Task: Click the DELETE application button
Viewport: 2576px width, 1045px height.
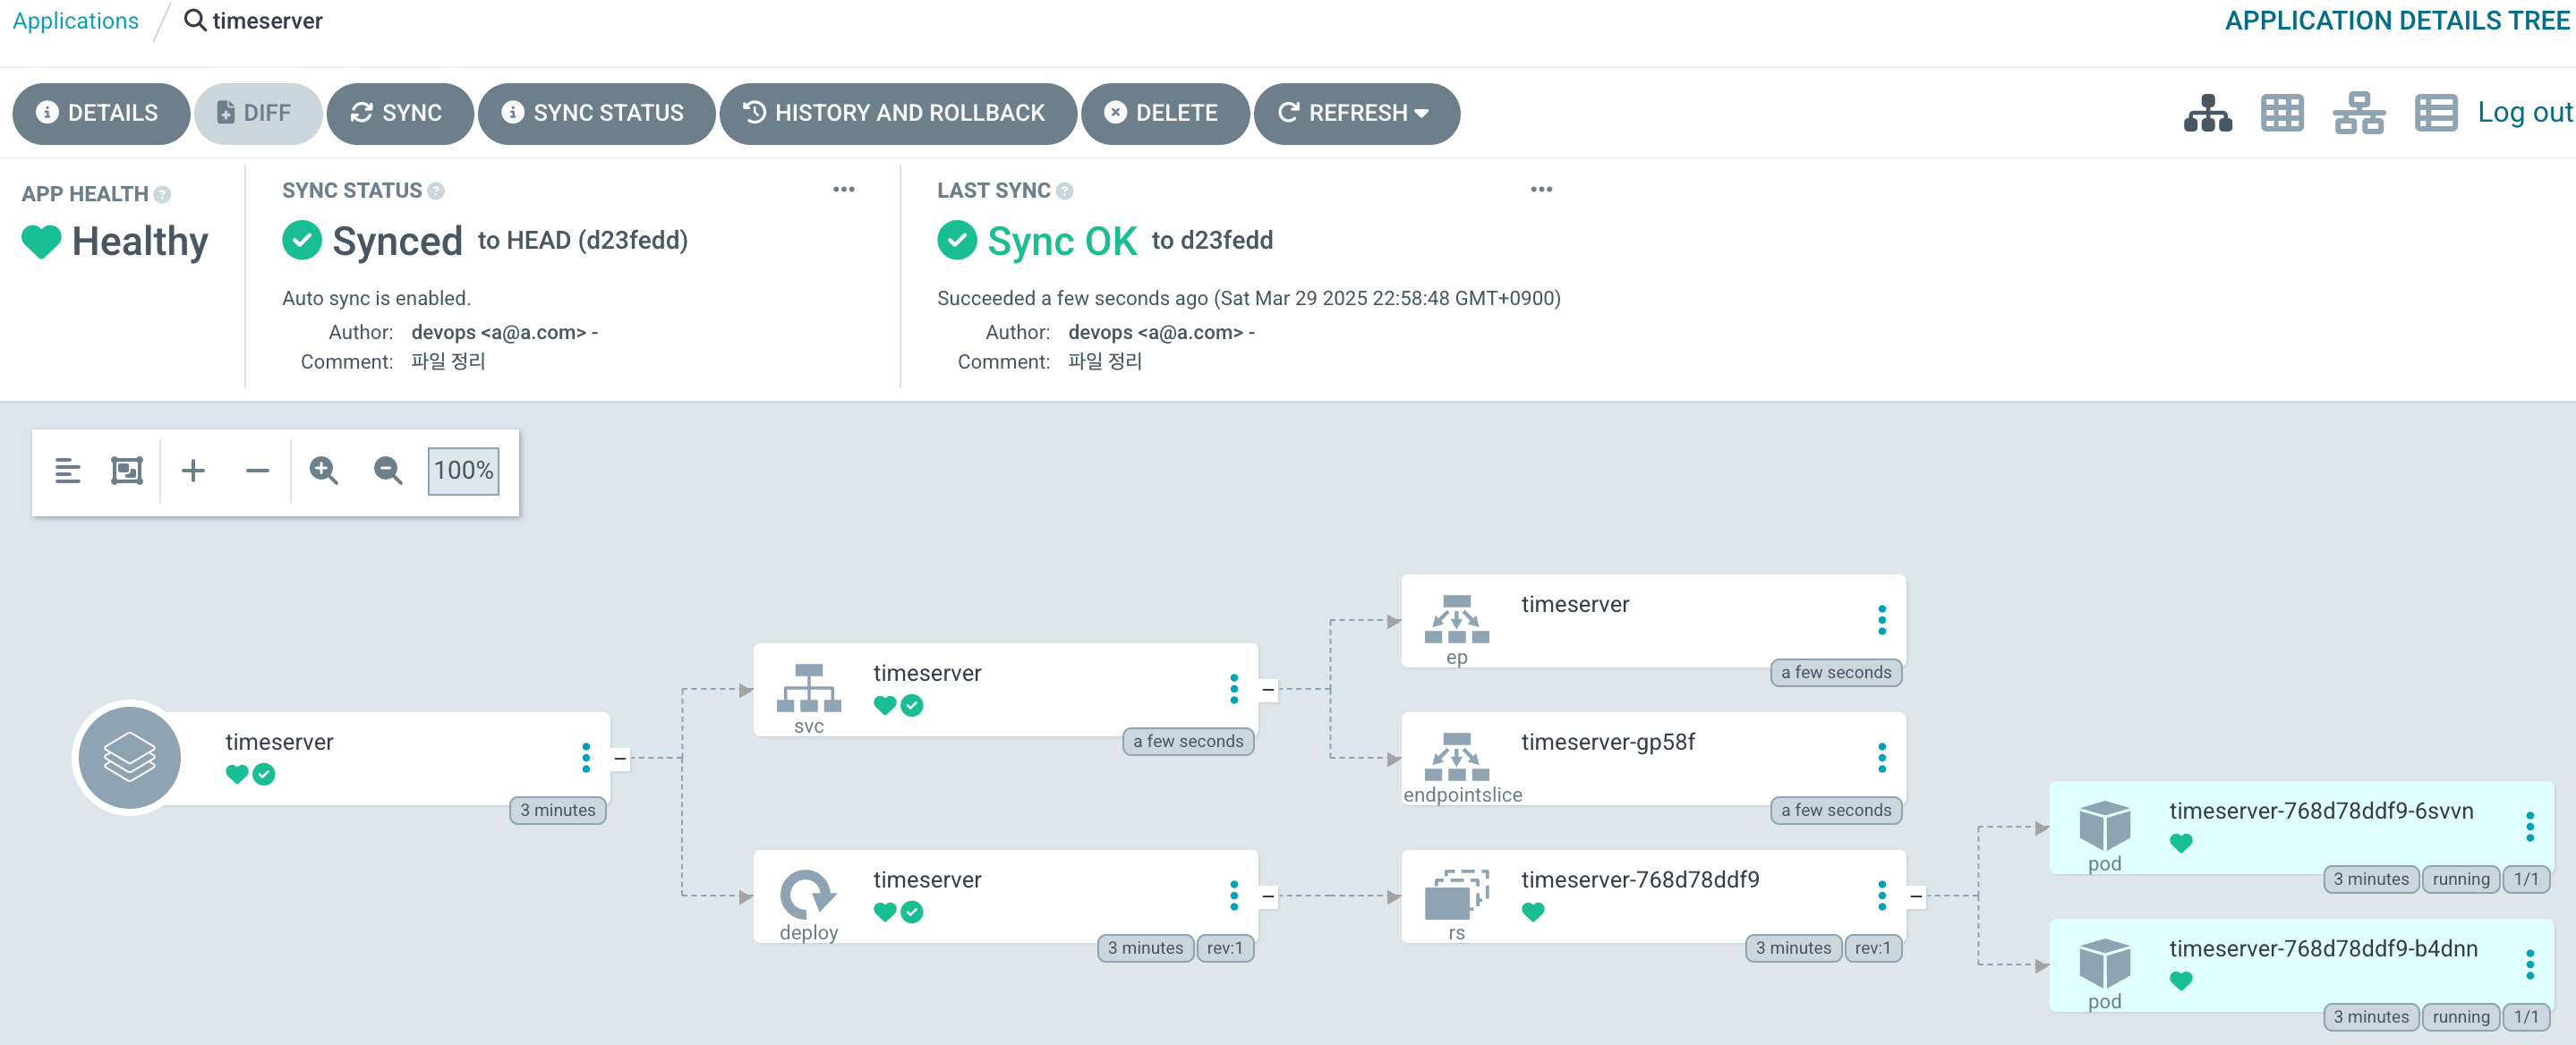Action: coord(1164,113)
